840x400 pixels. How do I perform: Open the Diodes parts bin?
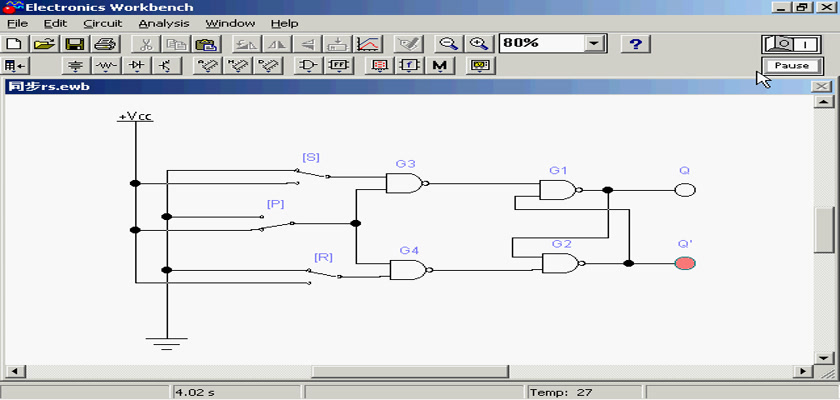point(137,66)
